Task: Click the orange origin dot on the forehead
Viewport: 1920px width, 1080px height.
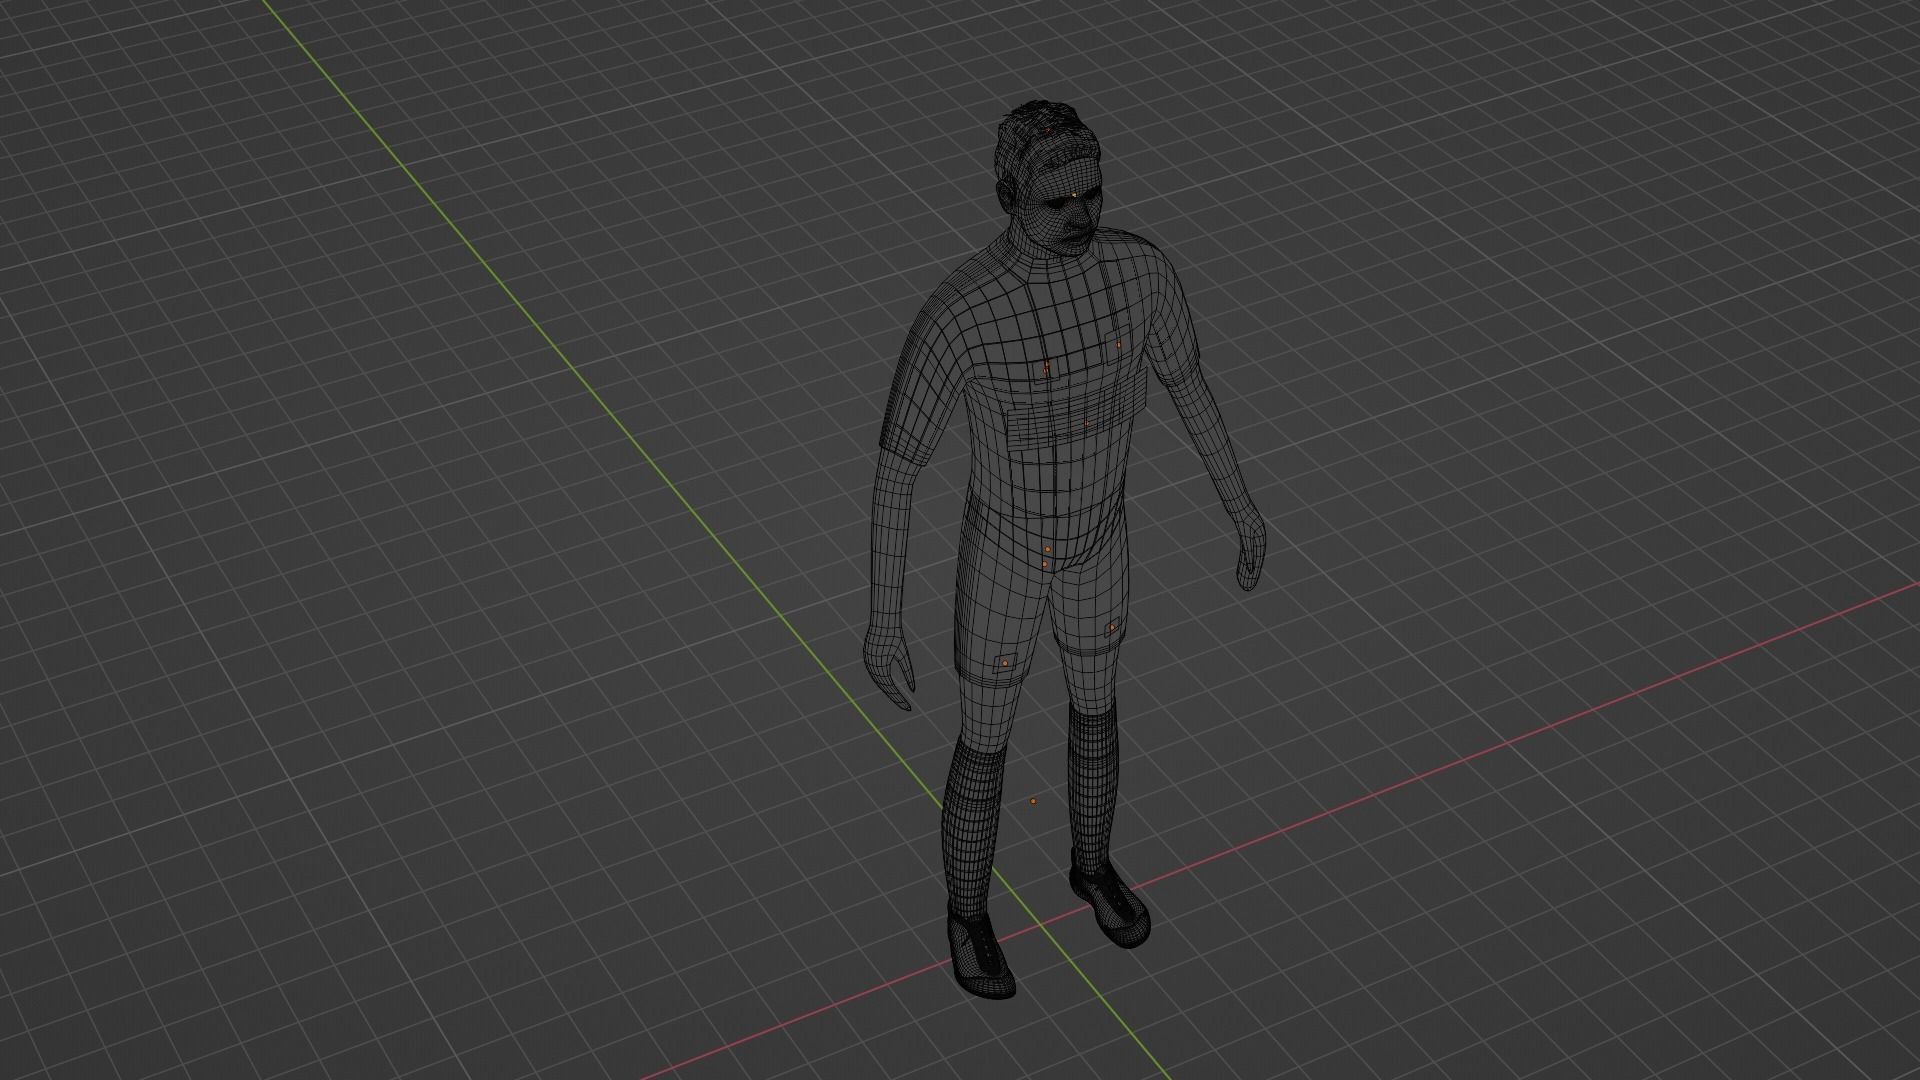Action: point(1074,195)
